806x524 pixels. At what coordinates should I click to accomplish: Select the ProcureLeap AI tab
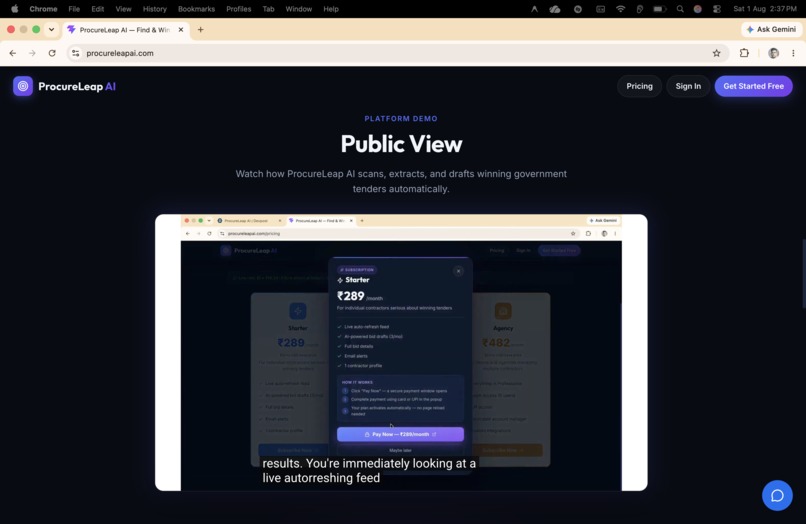coord(126,30)
